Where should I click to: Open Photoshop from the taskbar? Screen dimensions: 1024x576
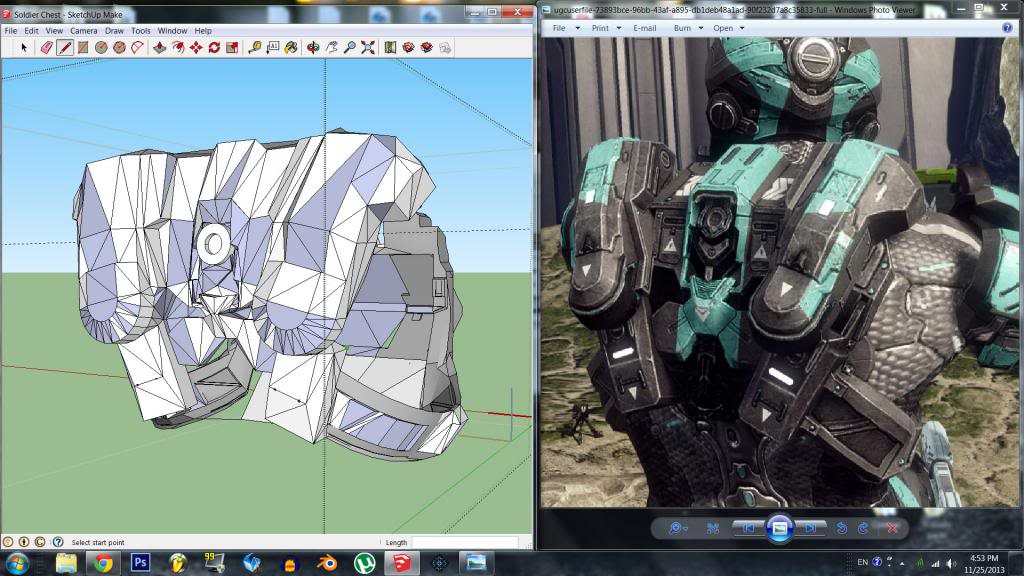[140, 563]
